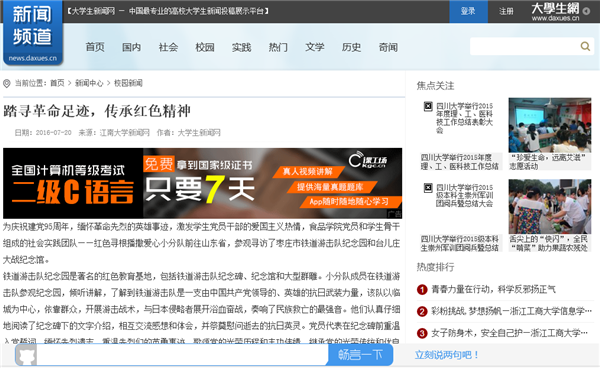Click the broken image icon beside 军训团 item
Screen dimensions: 600x368
pos(428,188)
